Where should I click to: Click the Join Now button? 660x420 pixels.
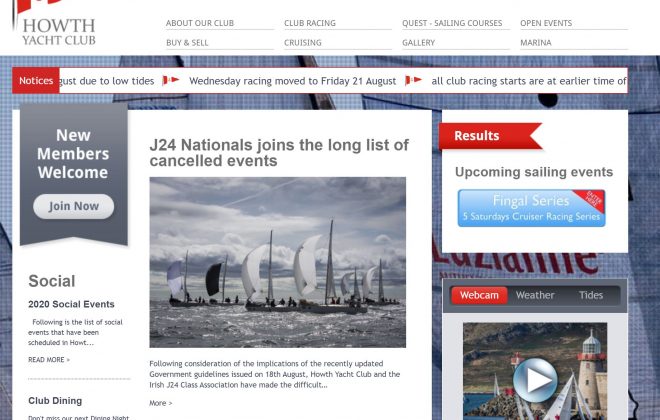click(74, 206)
